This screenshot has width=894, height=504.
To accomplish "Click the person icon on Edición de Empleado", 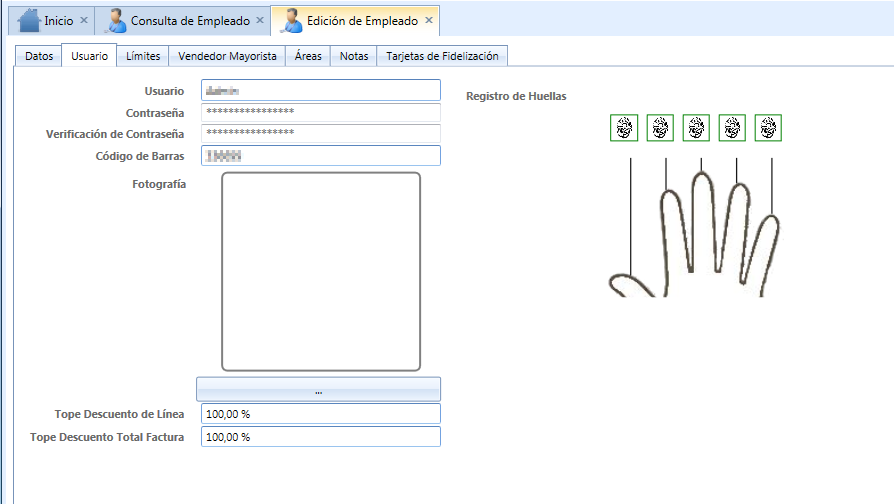I will point(292,21).
